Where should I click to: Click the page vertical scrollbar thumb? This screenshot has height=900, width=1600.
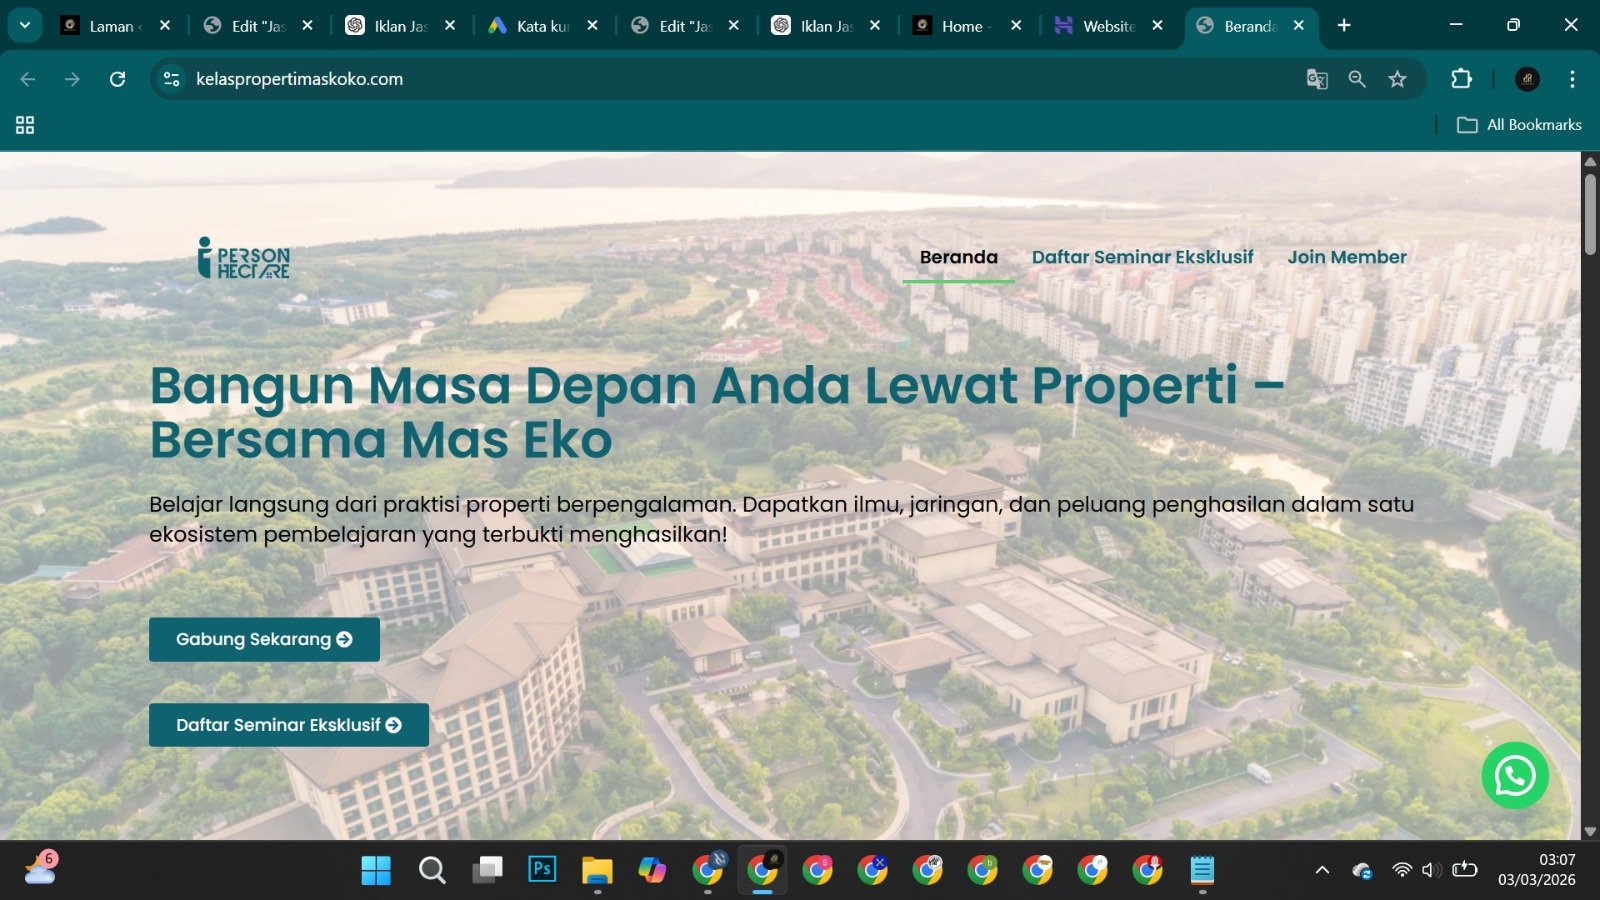1590,215
